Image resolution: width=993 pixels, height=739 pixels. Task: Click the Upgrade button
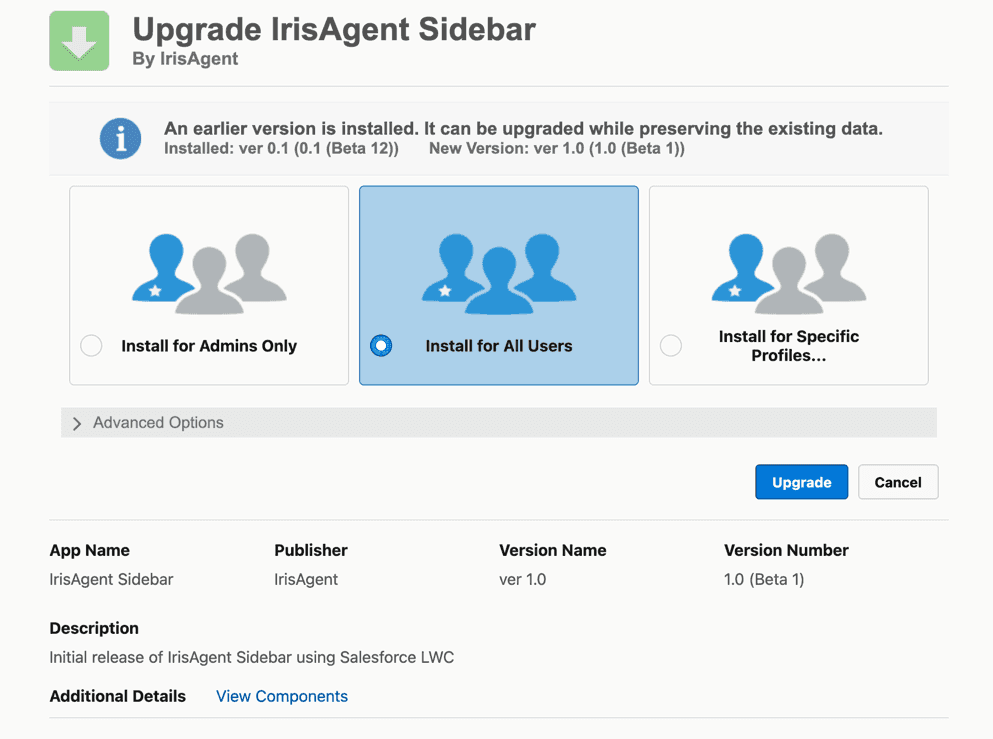click(801, 481)
